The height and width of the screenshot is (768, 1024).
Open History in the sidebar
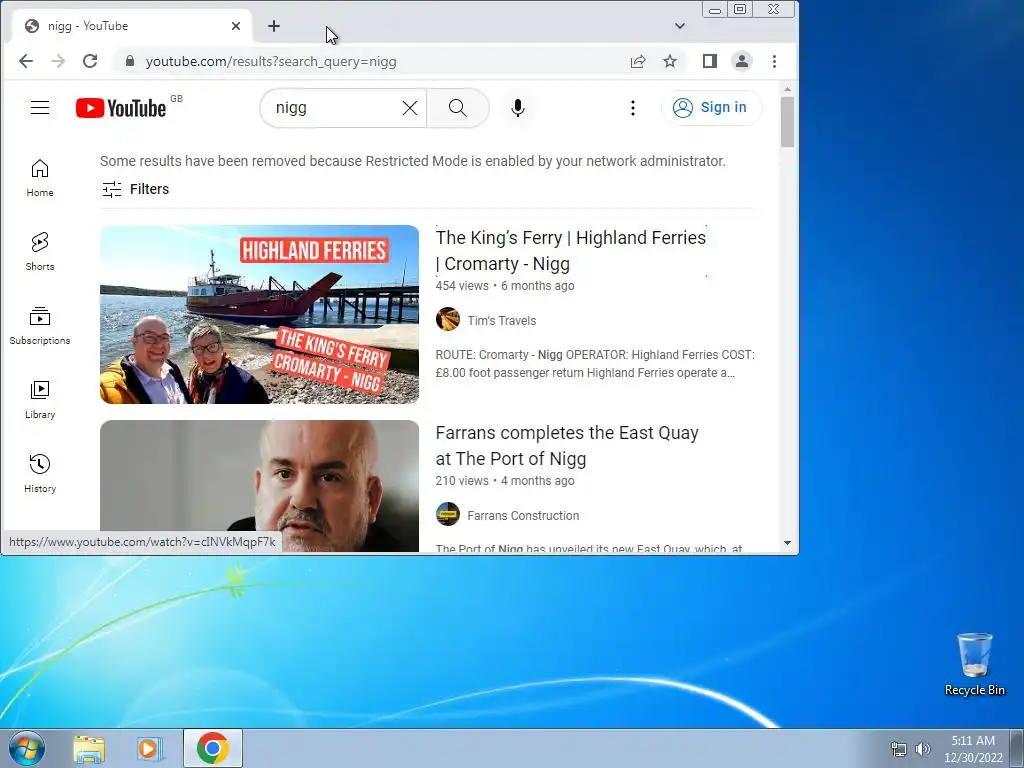click(x=40, y=473)
